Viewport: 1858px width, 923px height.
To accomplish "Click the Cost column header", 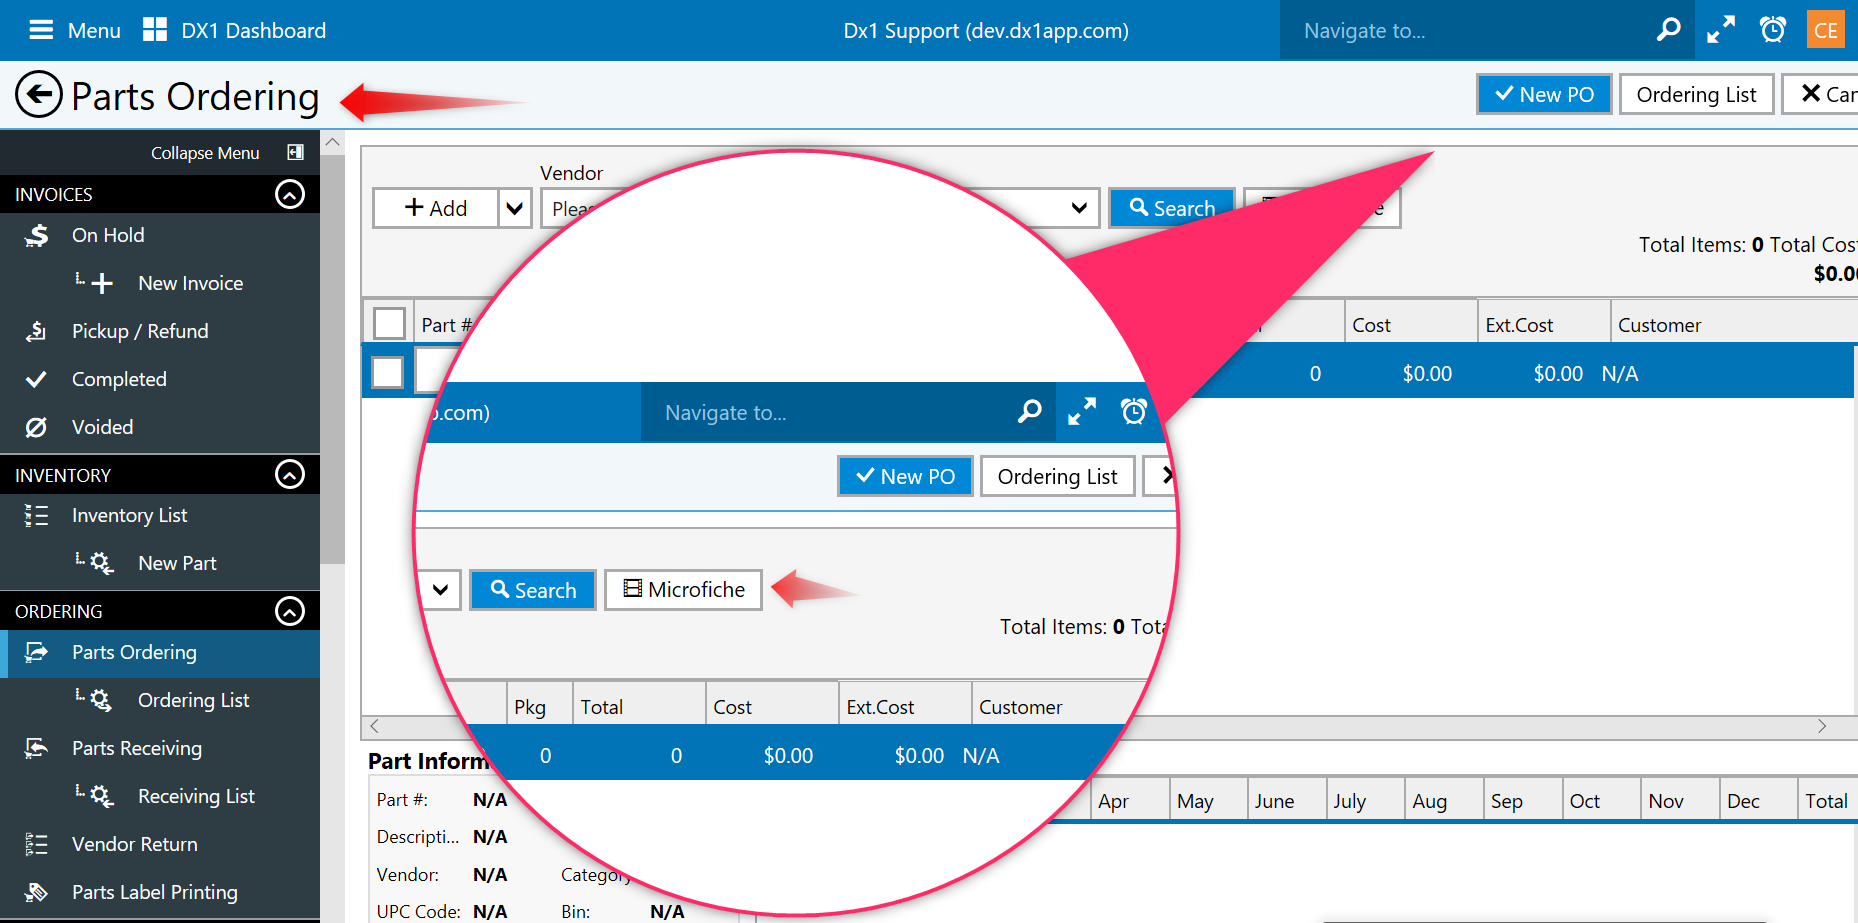I will click(x=1410, y=324).
